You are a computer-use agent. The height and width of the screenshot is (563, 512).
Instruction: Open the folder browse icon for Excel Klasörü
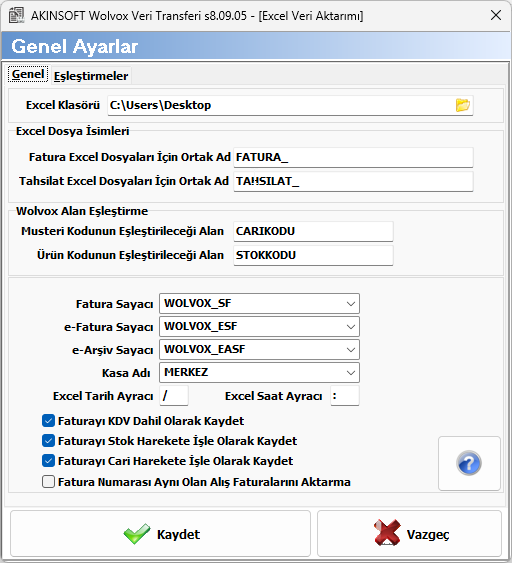(462, 105)
